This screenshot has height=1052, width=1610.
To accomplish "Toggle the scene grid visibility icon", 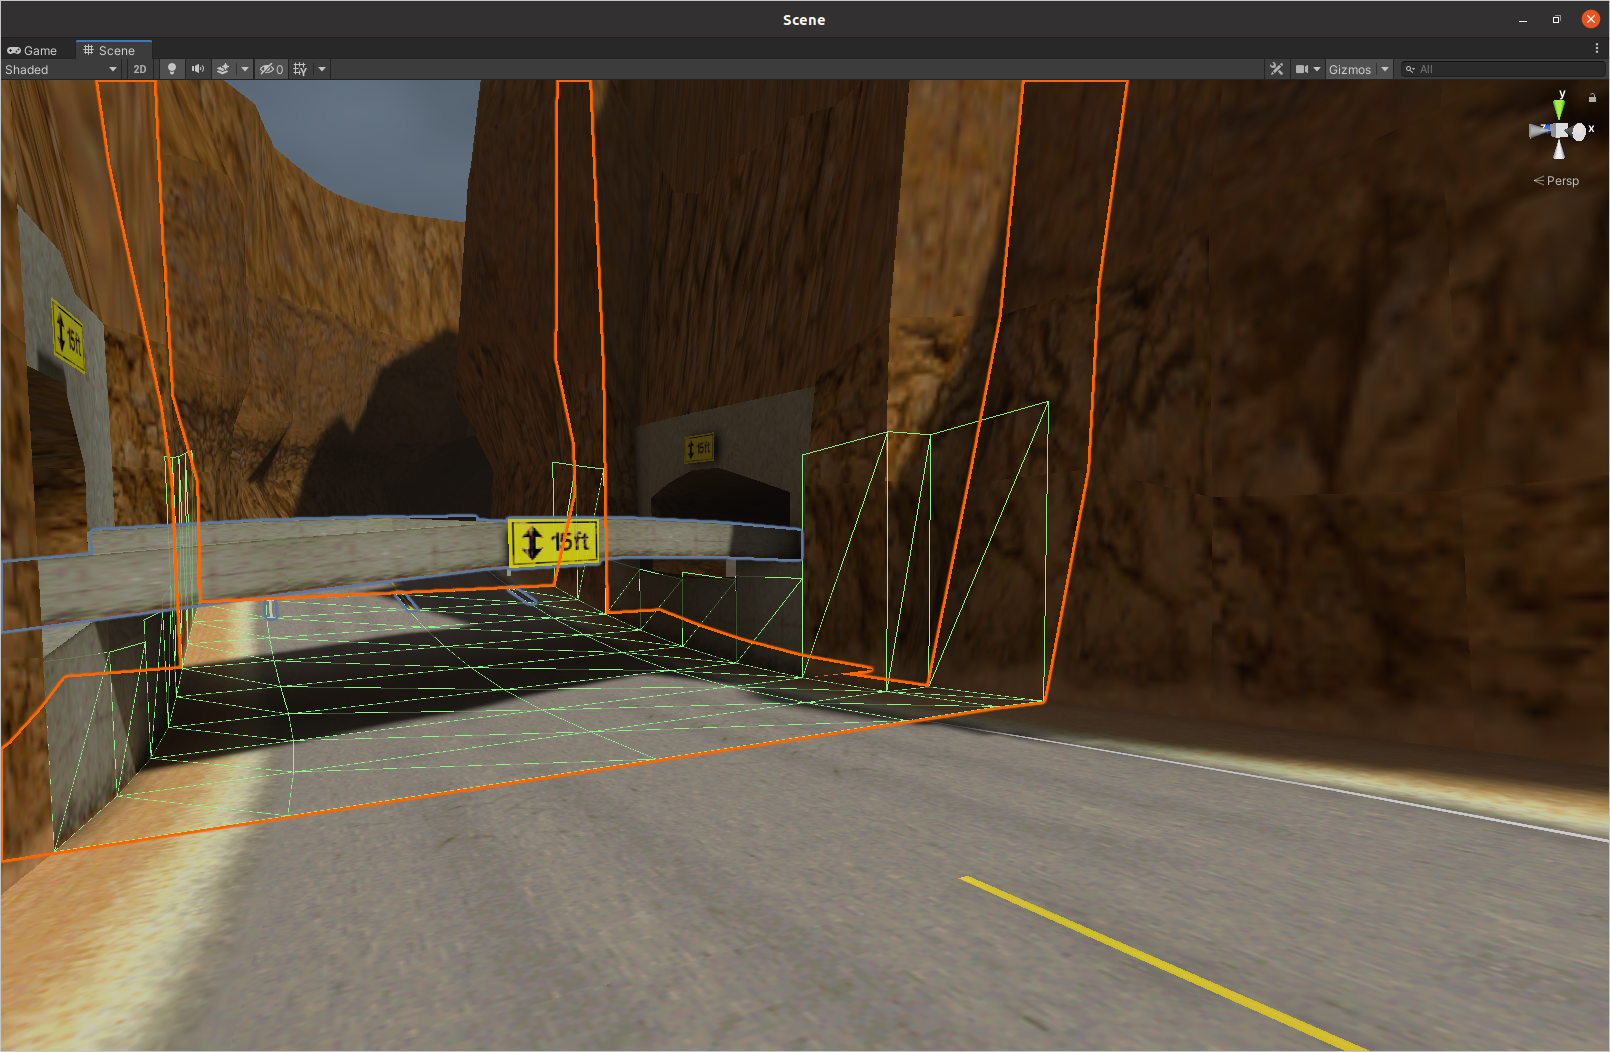I will (x=298, y=68).
